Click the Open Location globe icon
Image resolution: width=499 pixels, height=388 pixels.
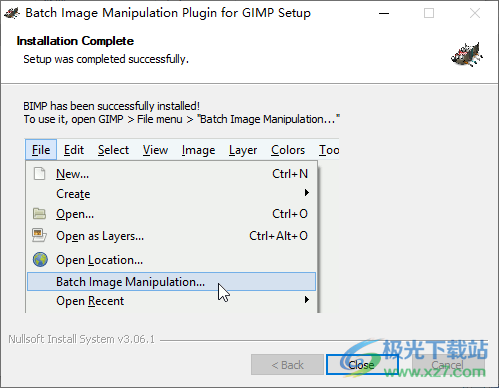click(x=40, y=259)
